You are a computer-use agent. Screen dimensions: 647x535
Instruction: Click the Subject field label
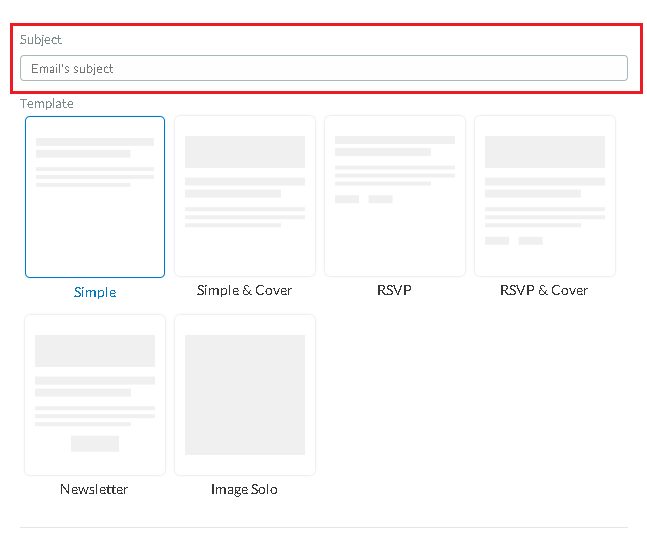(41, 40)
